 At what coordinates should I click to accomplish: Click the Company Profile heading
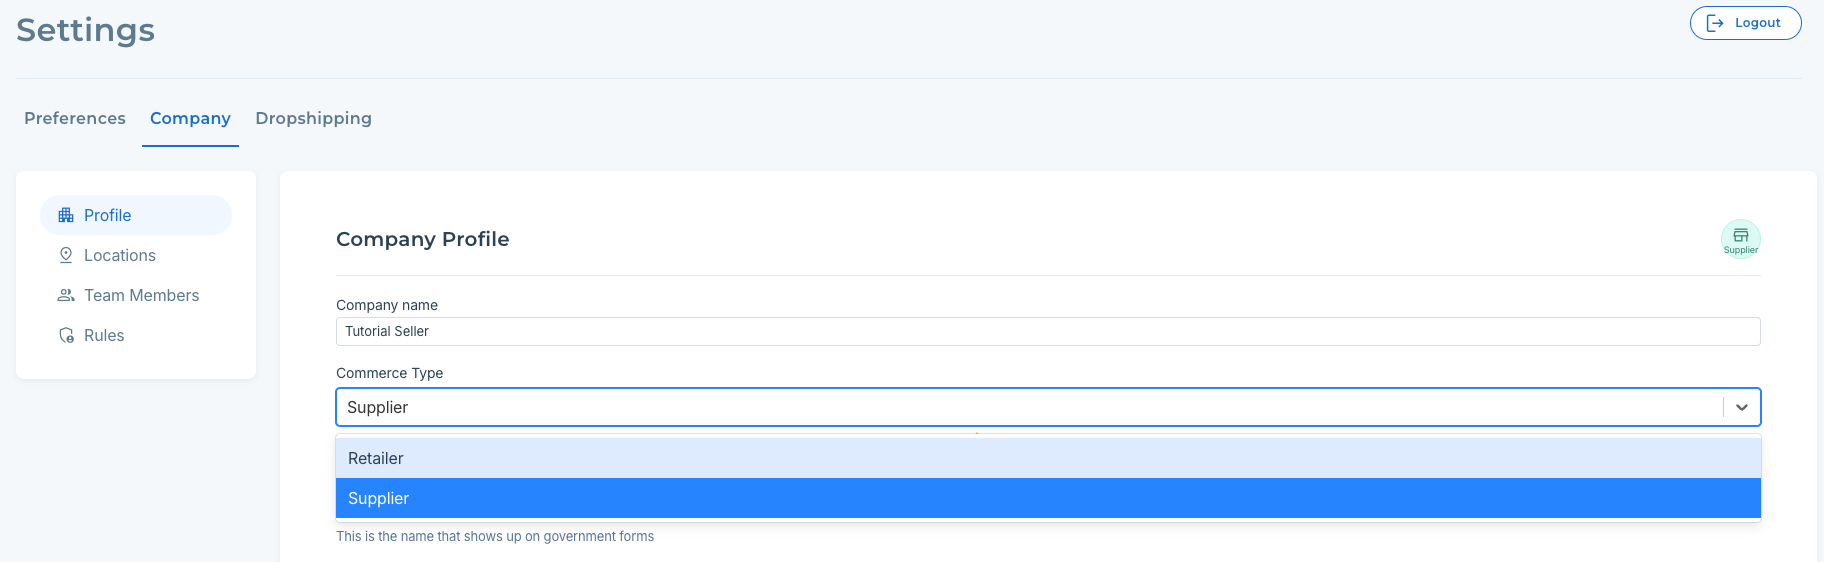[x=422, y=239]
